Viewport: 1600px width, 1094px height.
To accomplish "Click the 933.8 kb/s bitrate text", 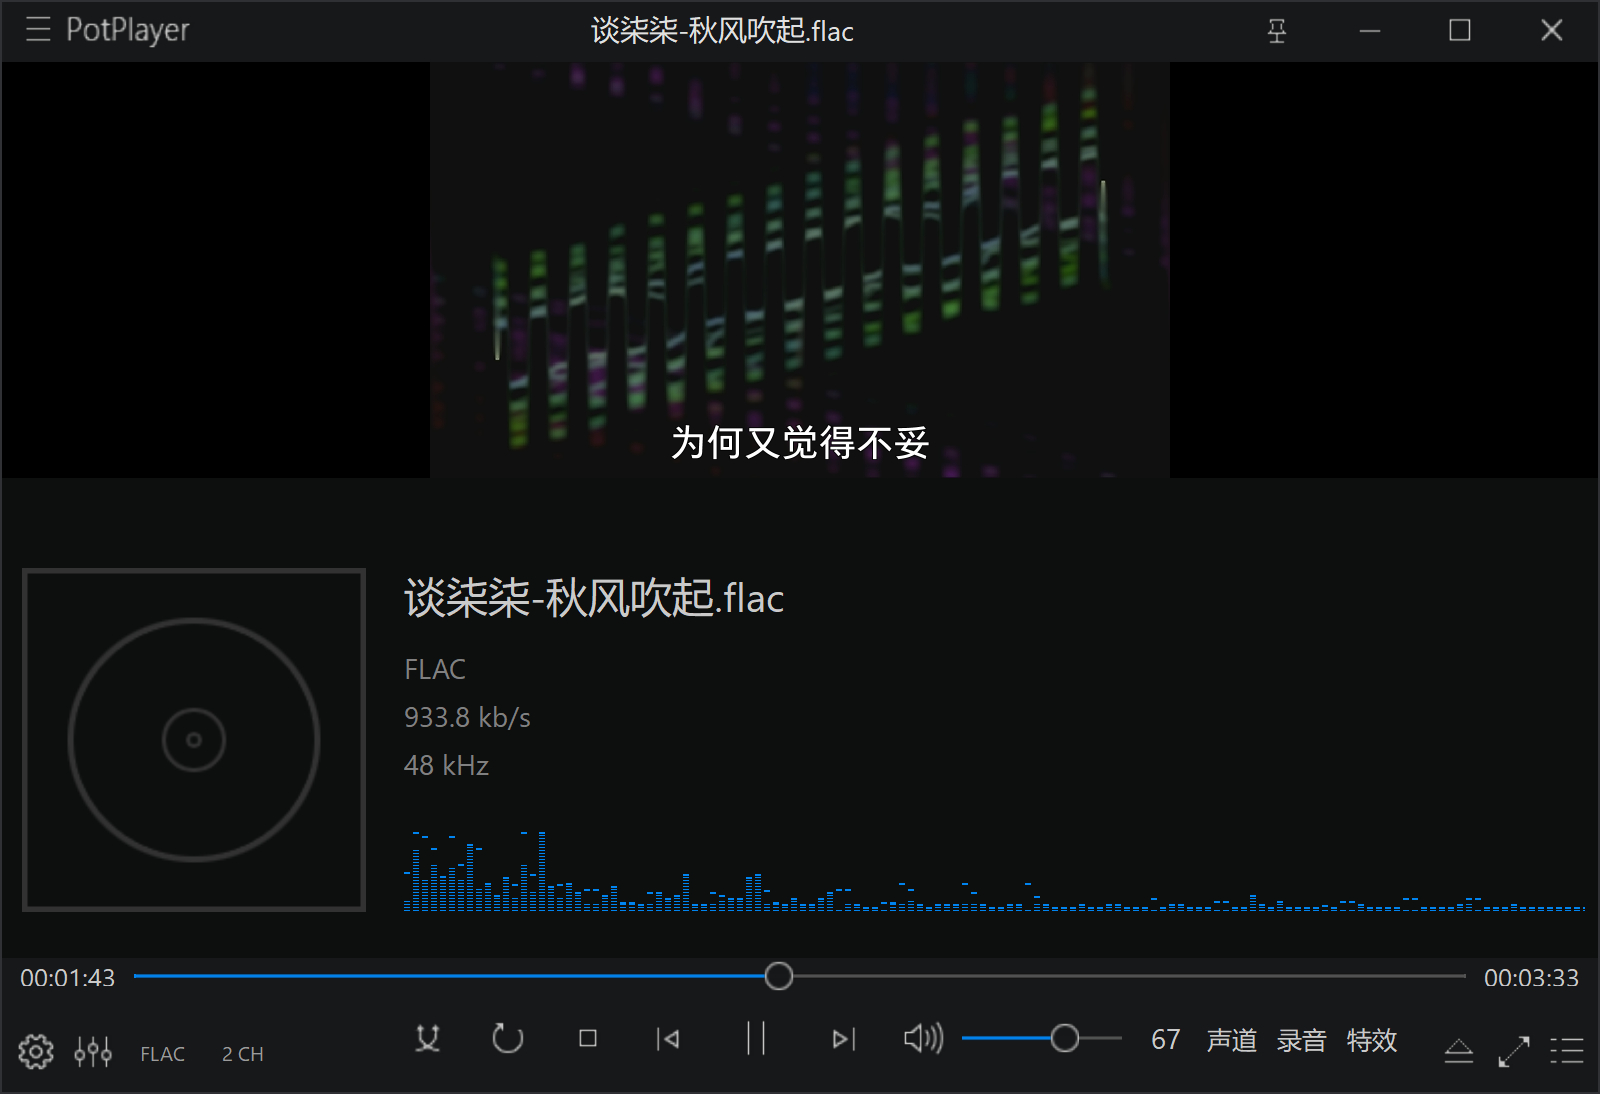I will pos(467,718).
